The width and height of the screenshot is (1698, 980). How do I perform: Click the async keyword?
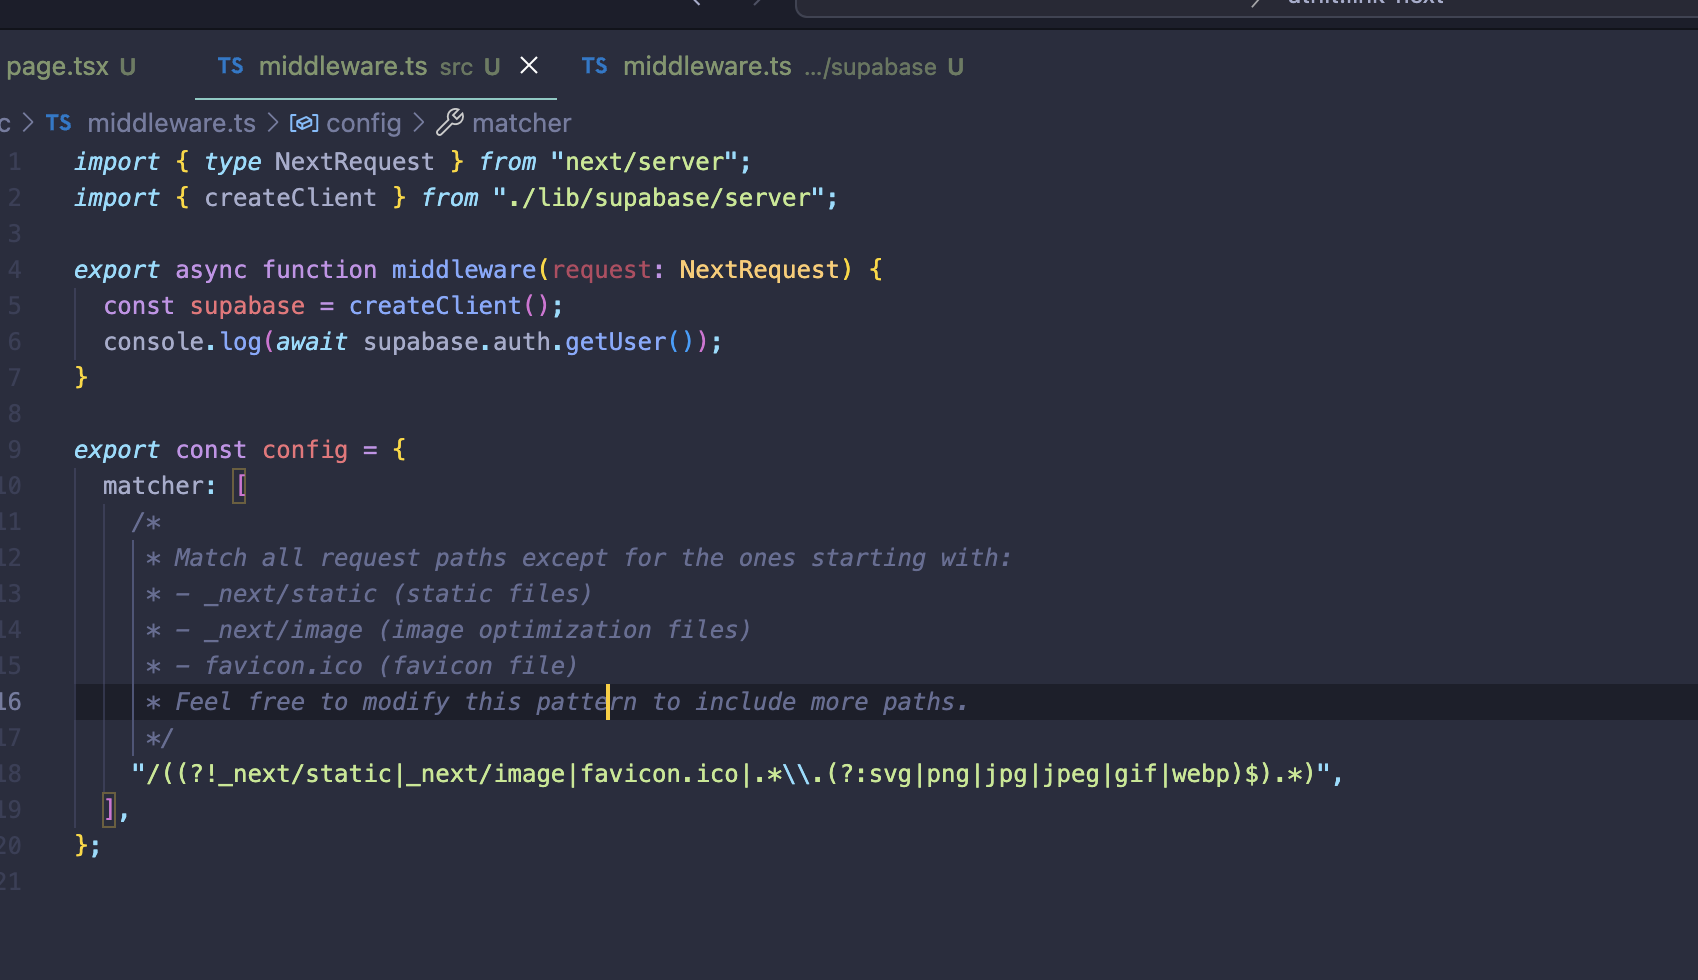coord(211,270)
